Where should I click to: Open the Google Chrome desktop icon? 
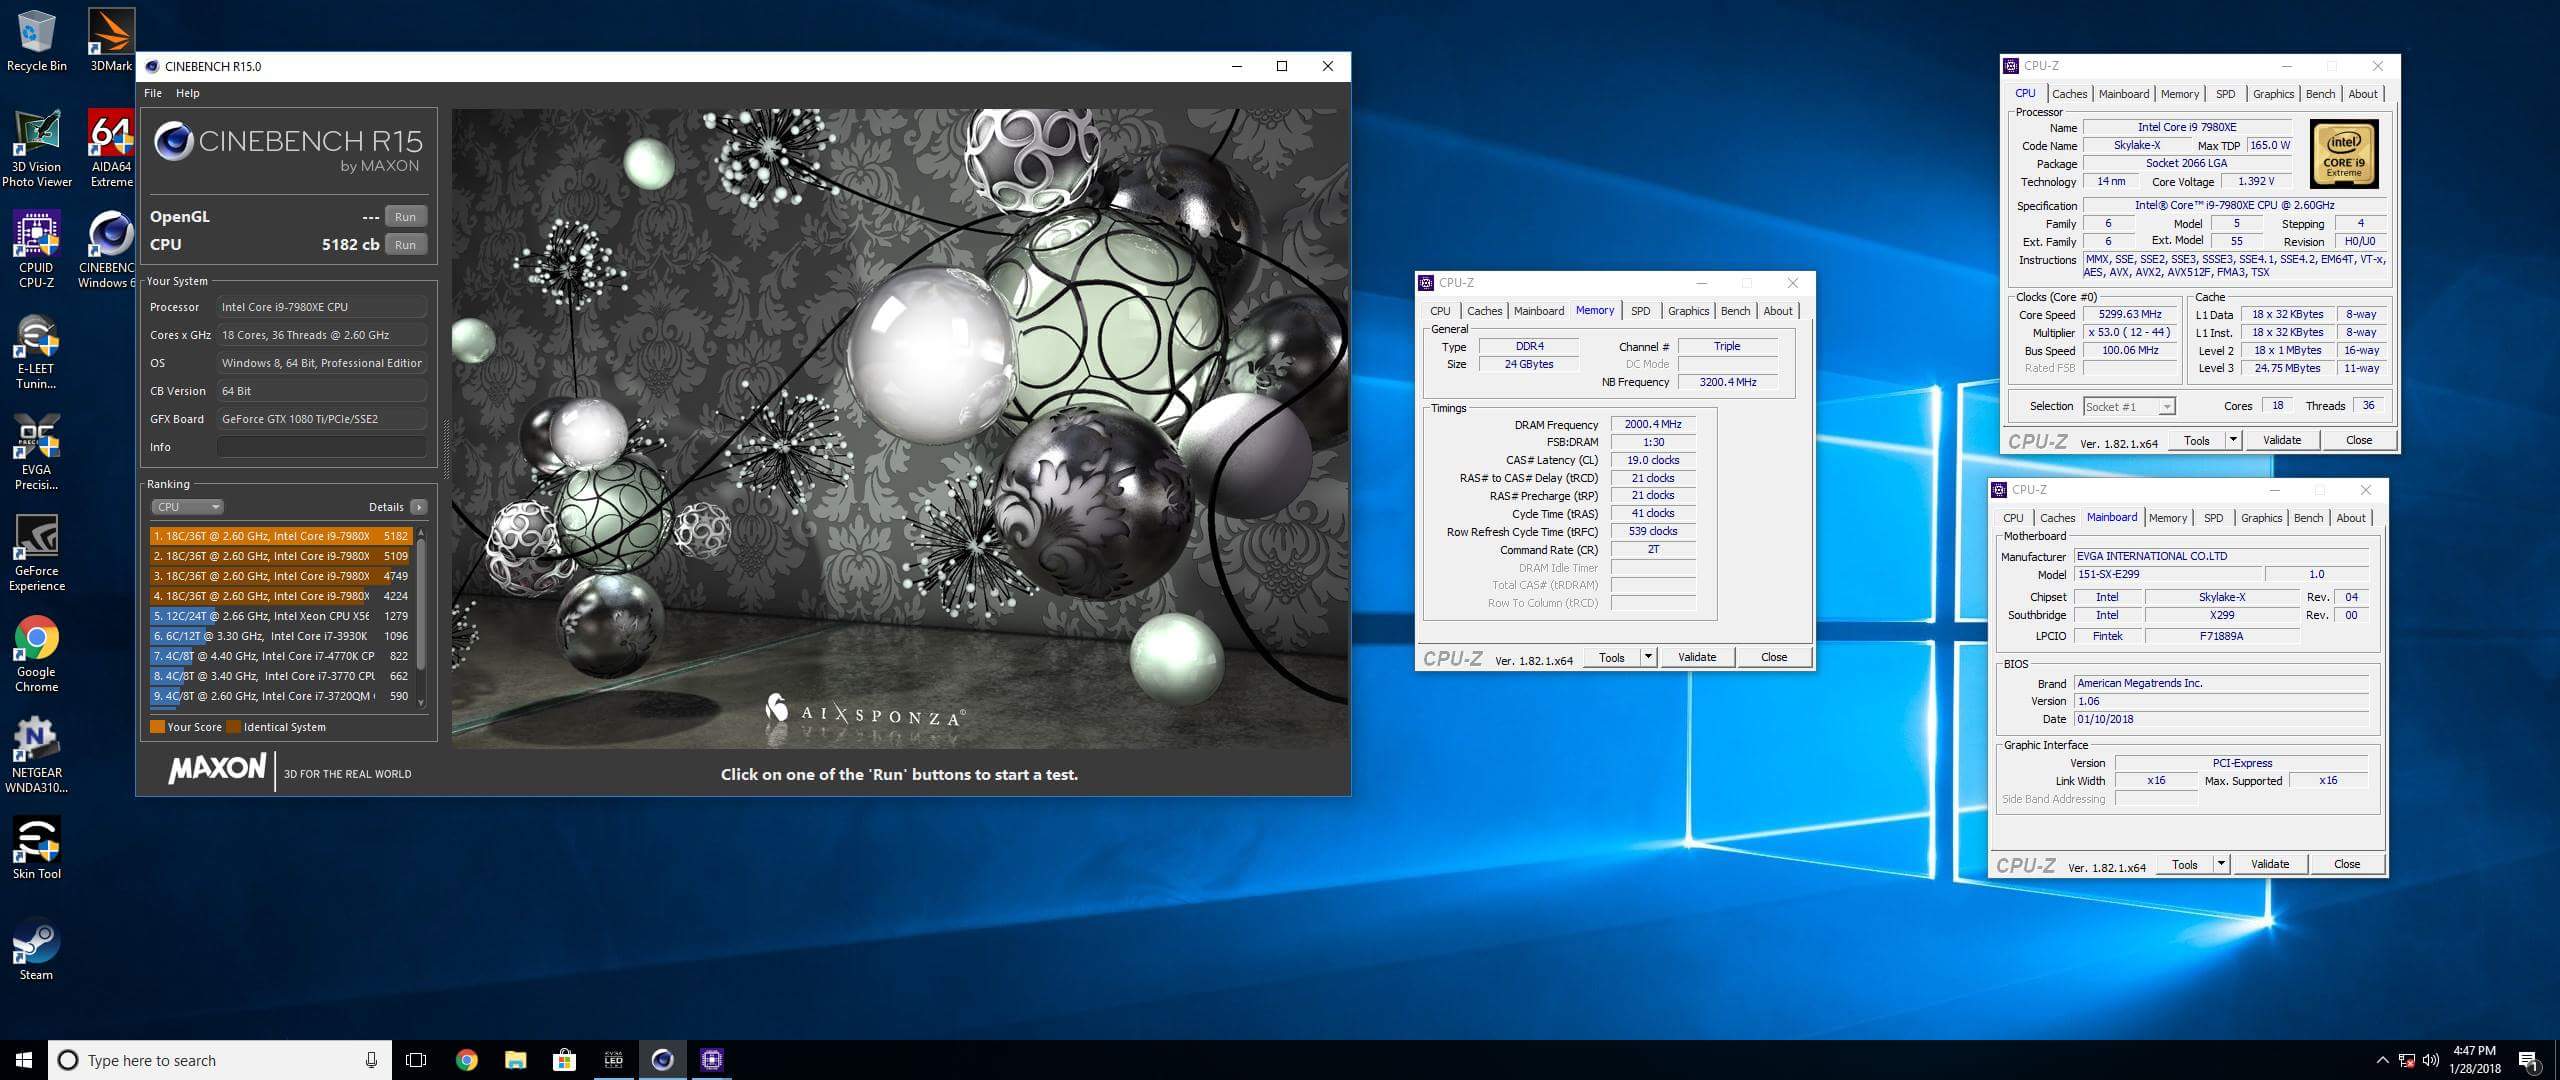click(36, 654)
